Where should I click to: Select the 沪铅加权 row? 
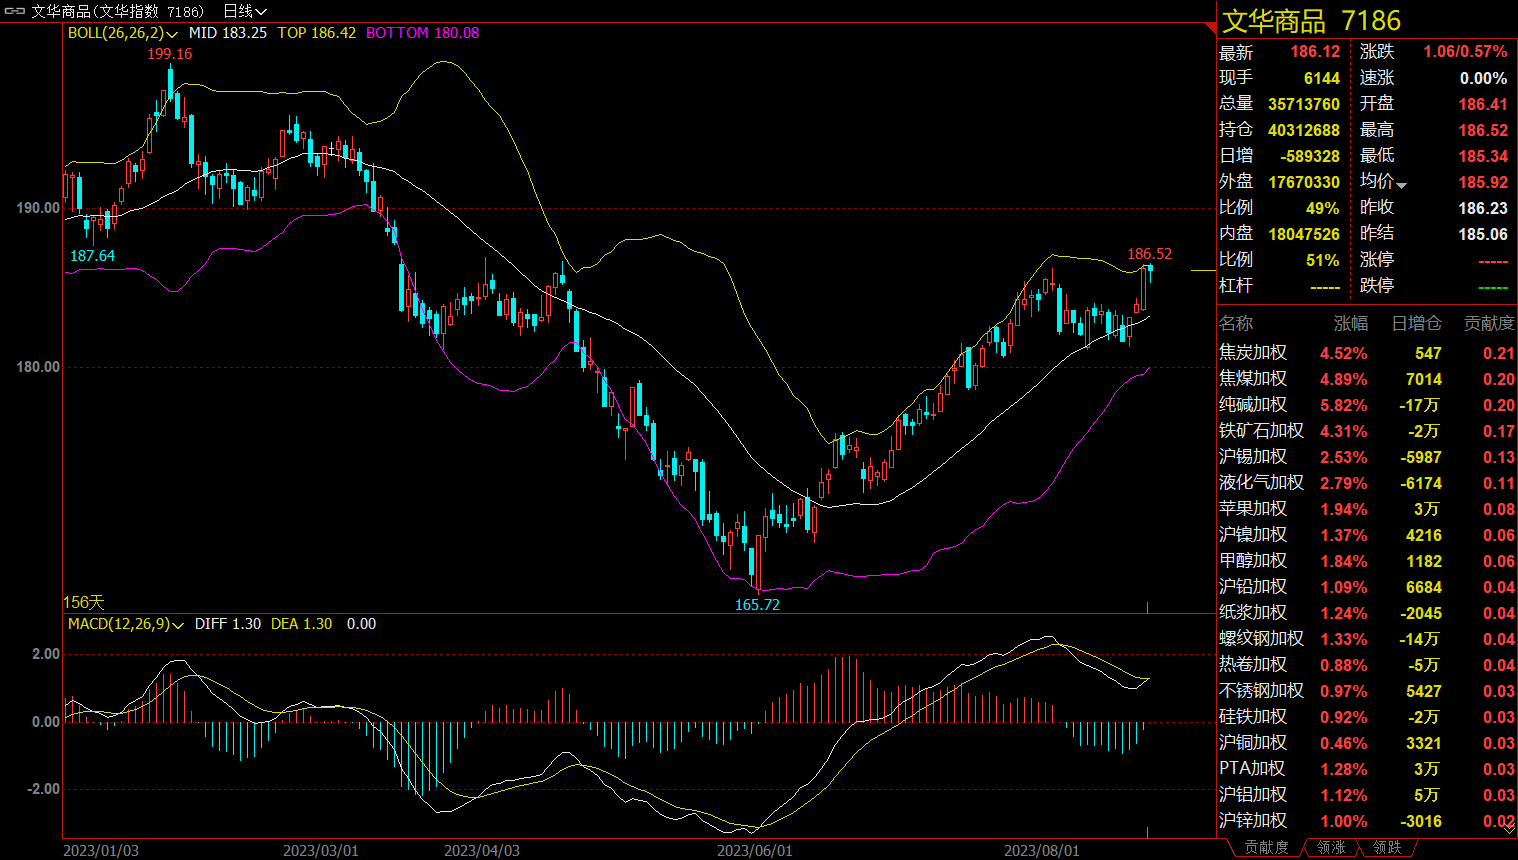1367,587
